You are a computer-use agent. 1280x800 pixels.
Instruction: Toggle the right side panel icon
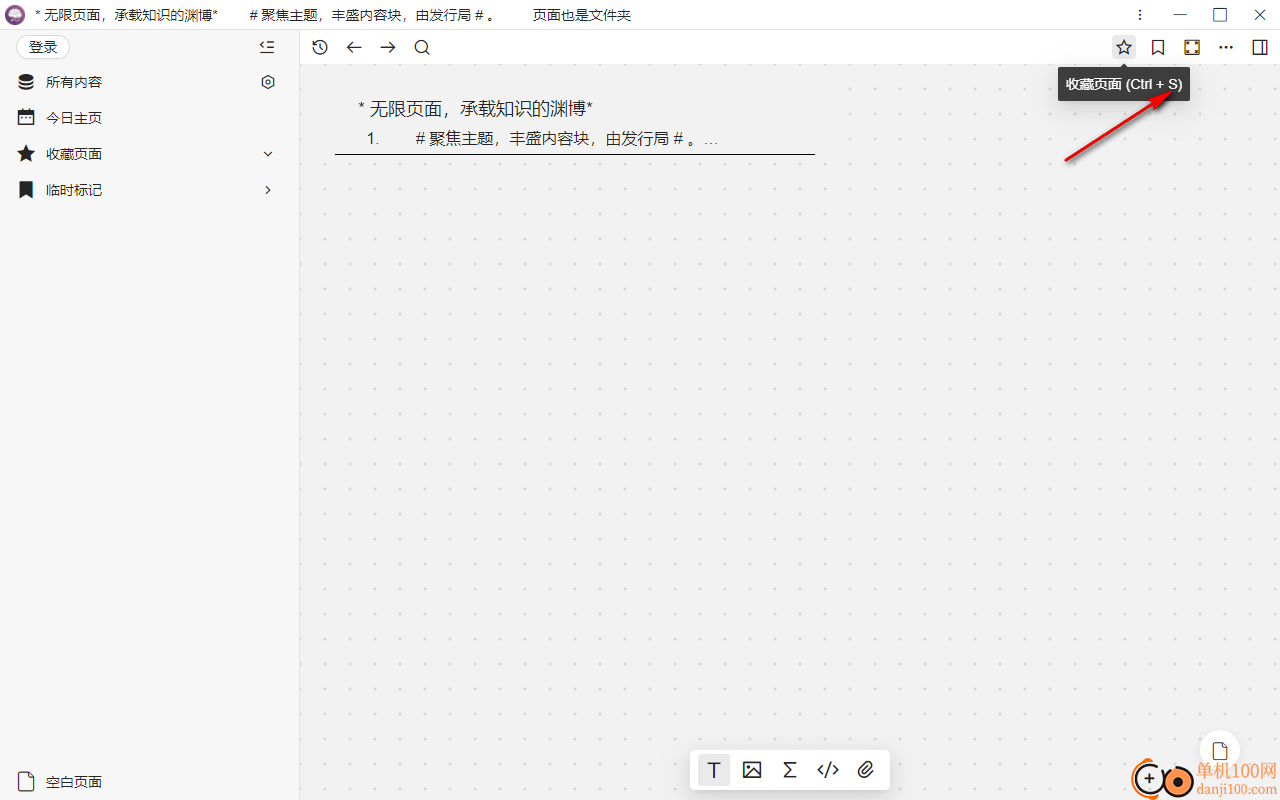coord(1260,47)
